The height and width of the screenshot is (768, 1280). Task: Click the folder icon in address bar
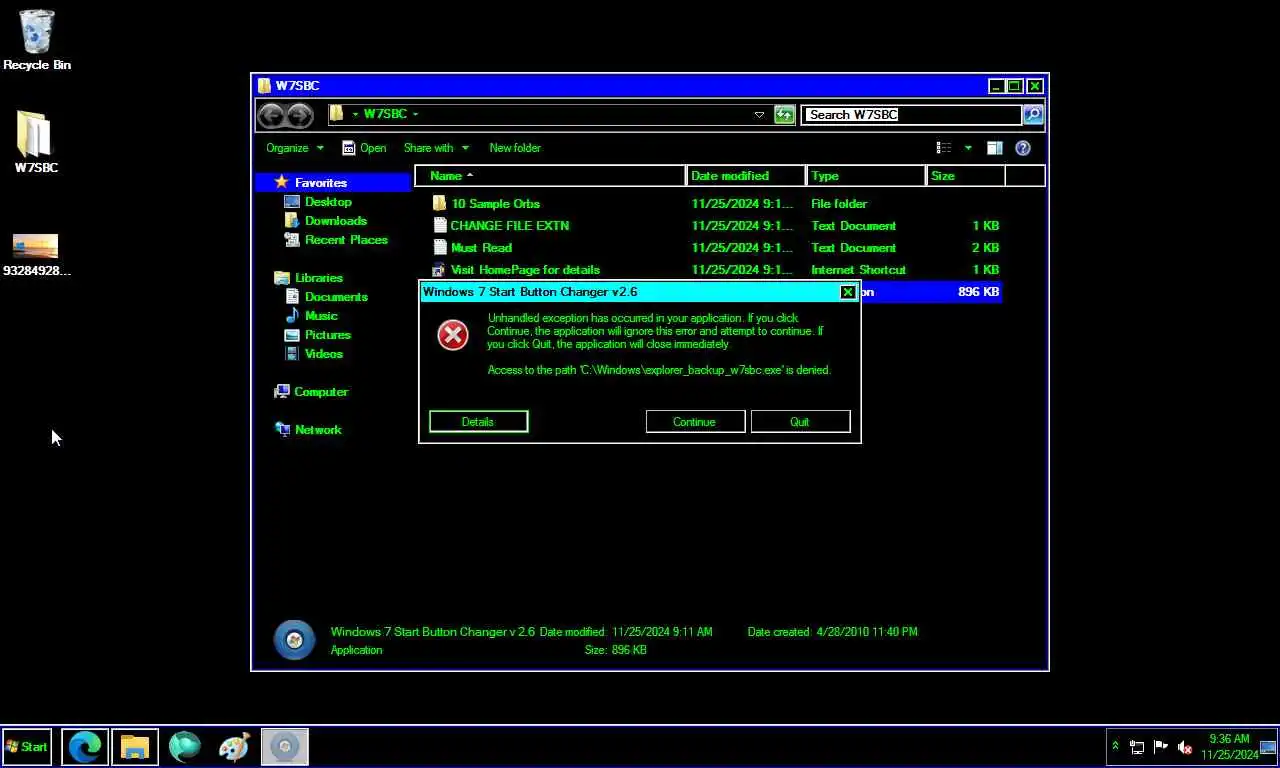[337, 114]
